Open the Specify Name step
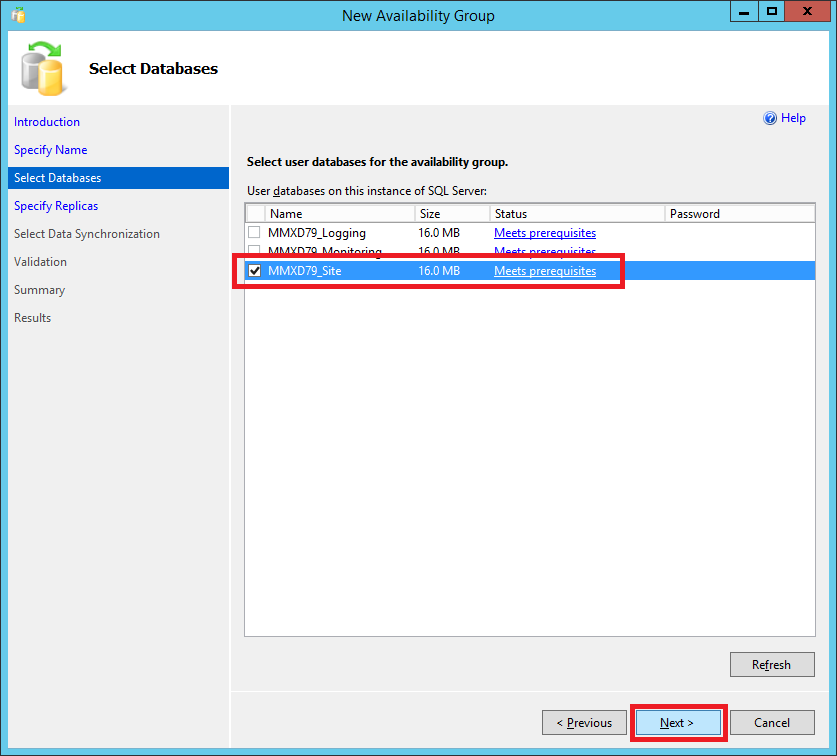 pyautogui.click(x=50, y=150)
